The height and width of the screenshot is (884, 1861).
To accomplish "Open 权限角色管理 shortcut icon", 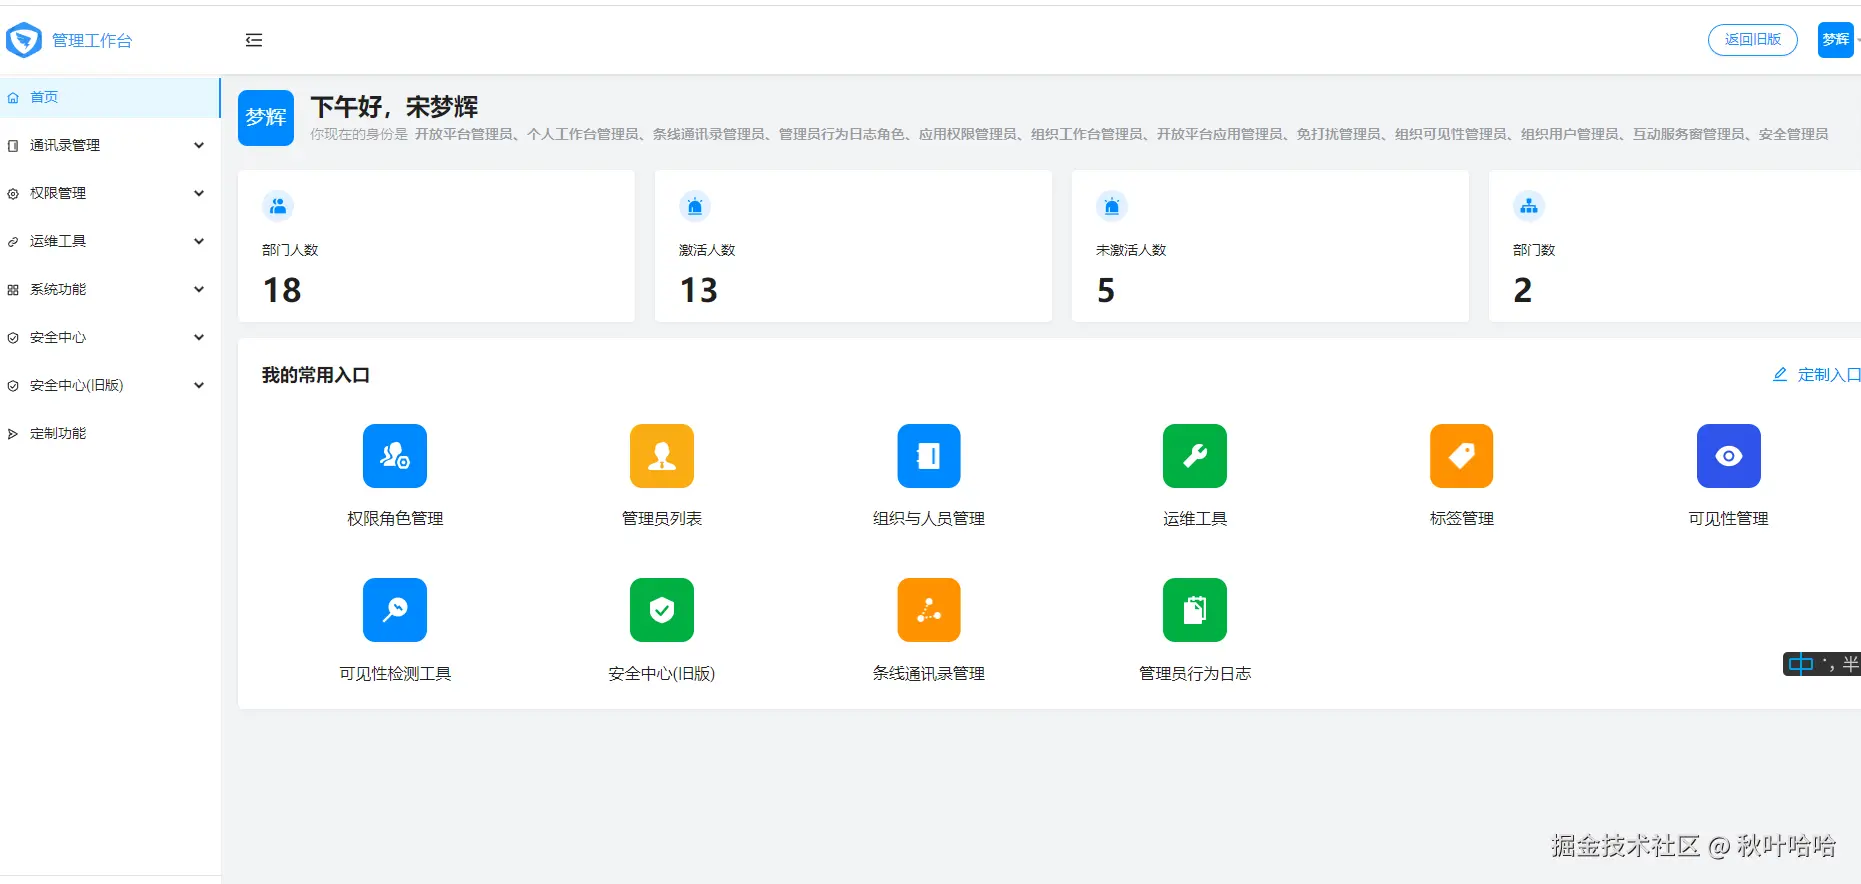I will [395, 456].
